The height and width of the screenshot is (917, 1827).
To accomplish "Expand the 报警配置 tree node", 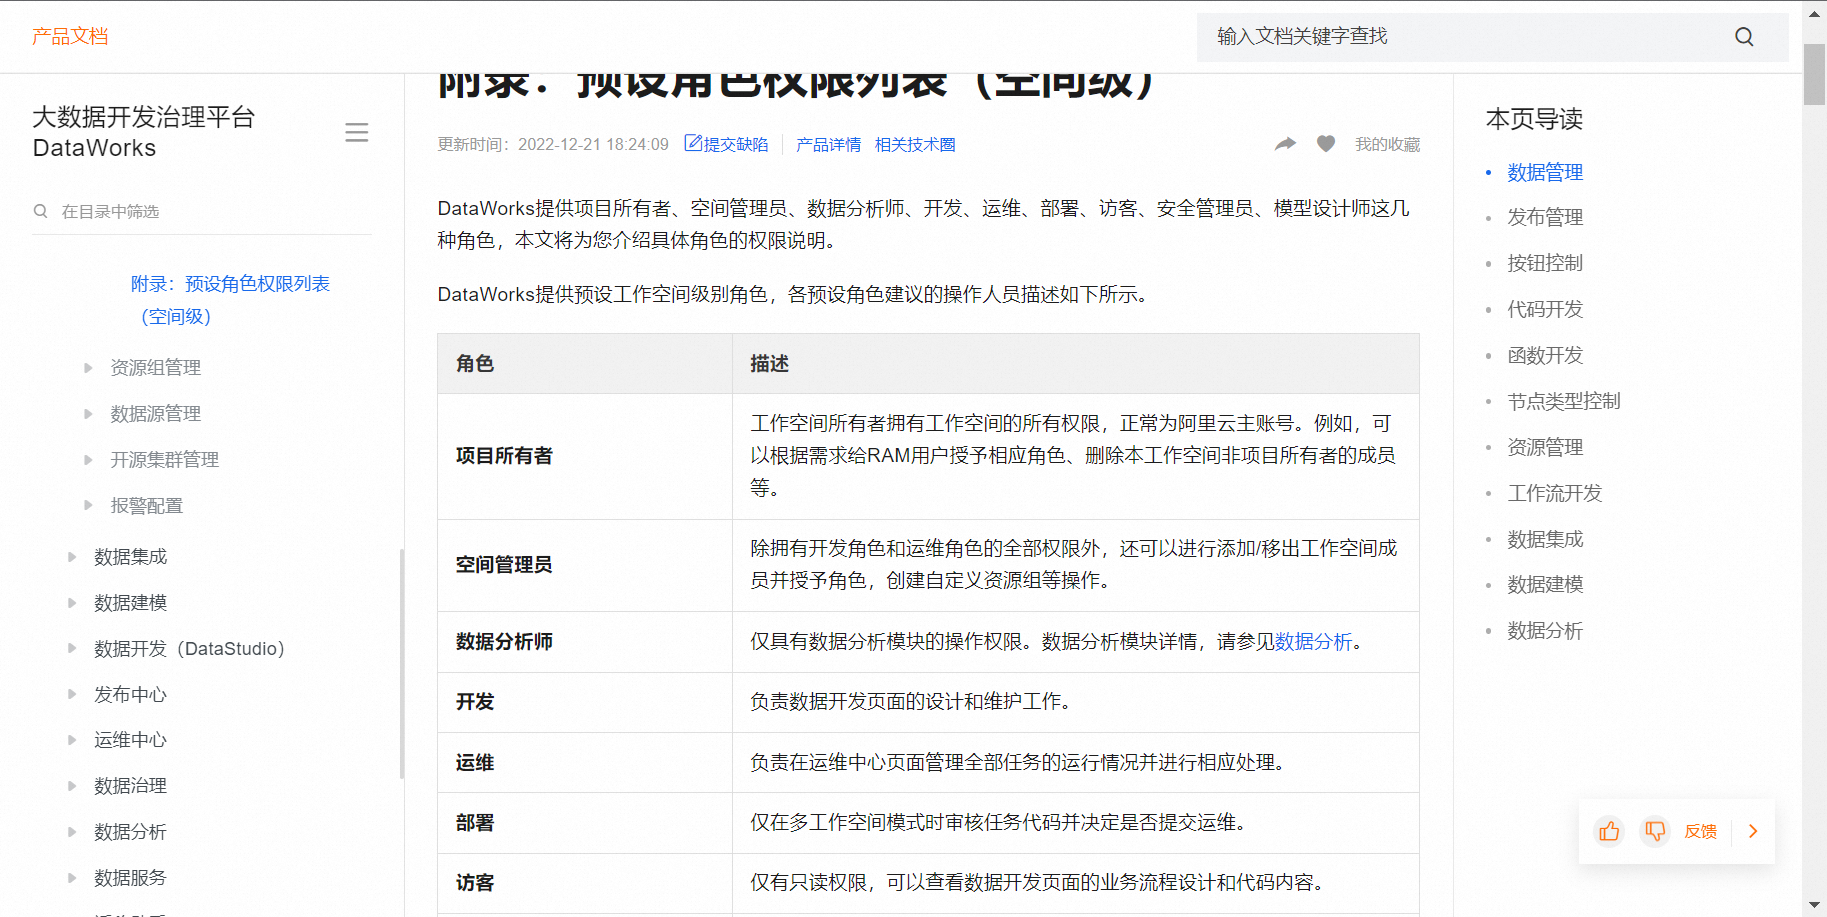I will coord(88,506).
